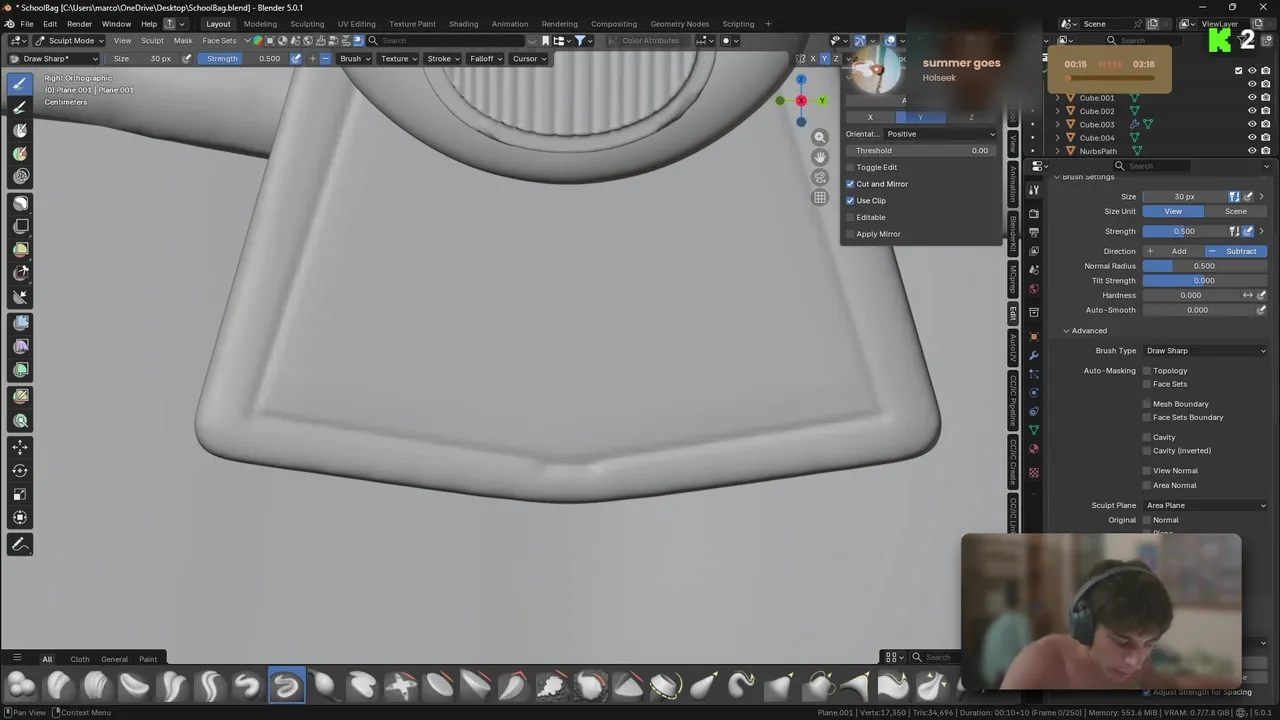
Task: Uncheck the Use Clip checkbox
Action: click(850, 201)
